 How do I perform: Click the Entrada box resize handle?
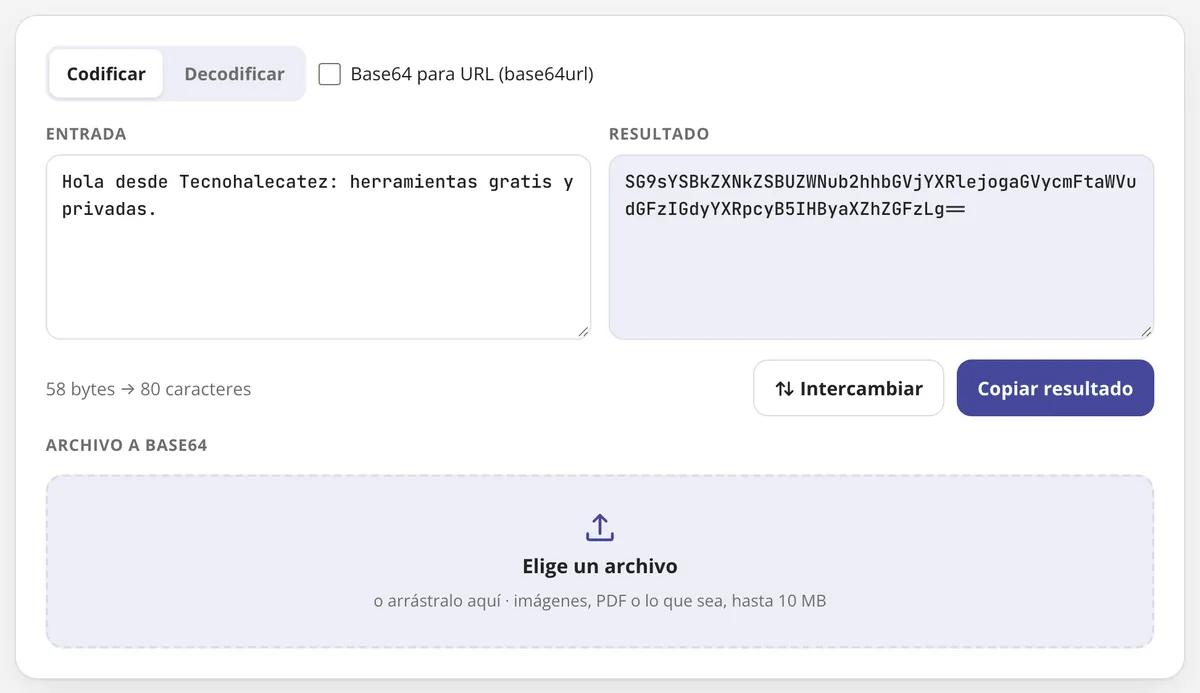[x=583, y=331]
